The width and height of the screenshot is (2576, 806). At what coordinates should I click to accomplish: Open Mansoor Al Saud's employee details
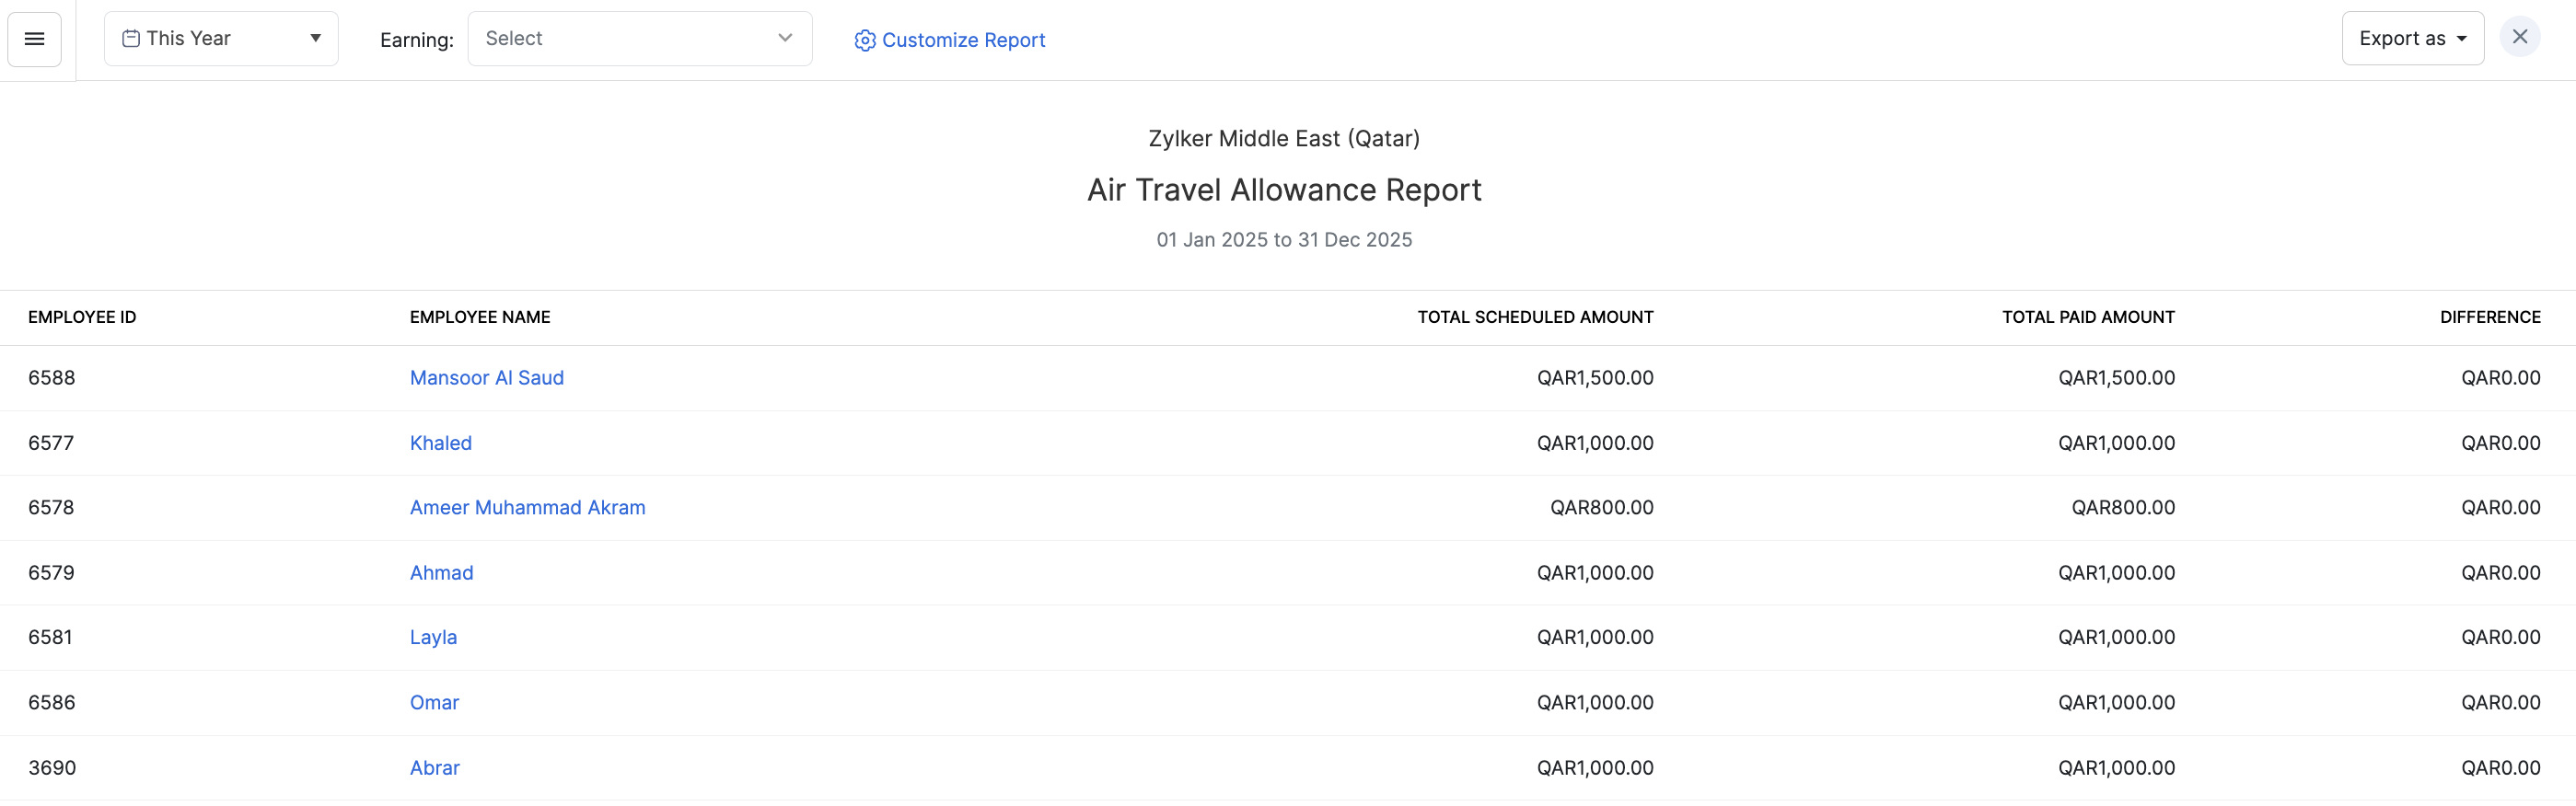[486, 377]
